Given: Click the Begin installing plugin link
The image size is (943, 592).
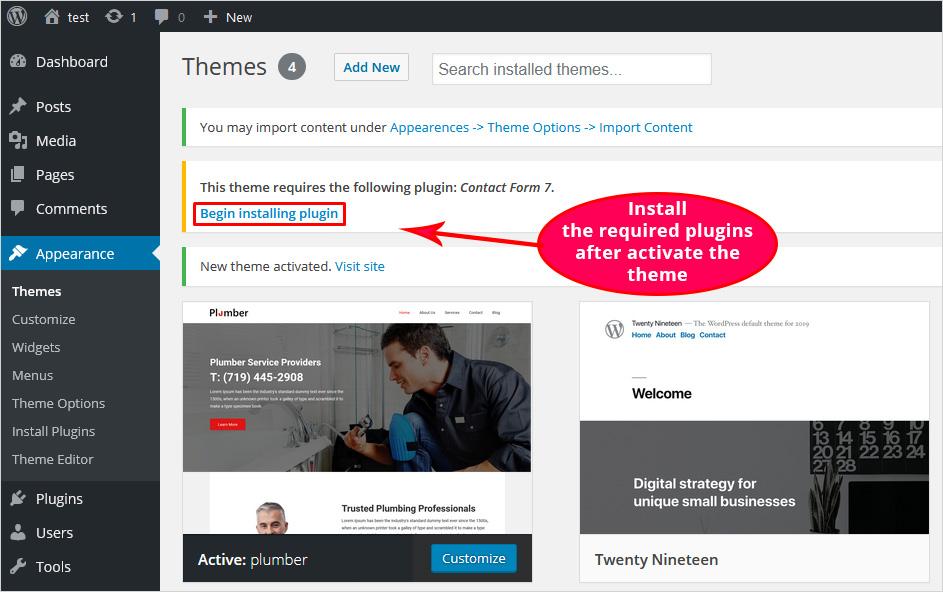Looking at the screenshot, I should (x=269, y=214).
